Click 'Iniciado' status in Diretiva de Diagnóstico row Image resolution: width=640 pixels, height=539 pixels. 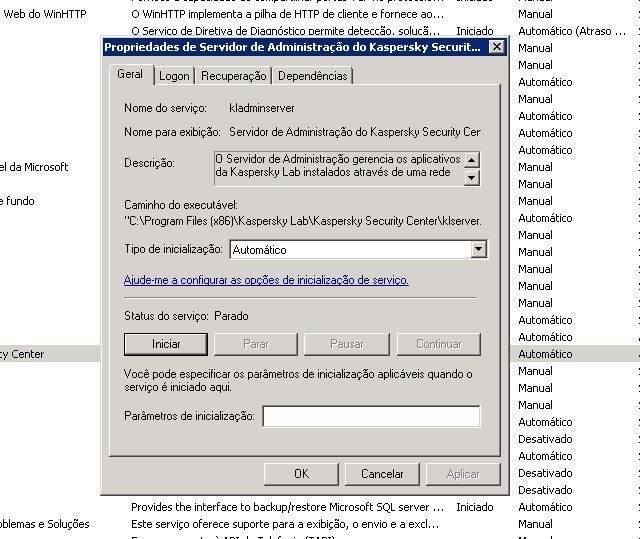[475, 31]
